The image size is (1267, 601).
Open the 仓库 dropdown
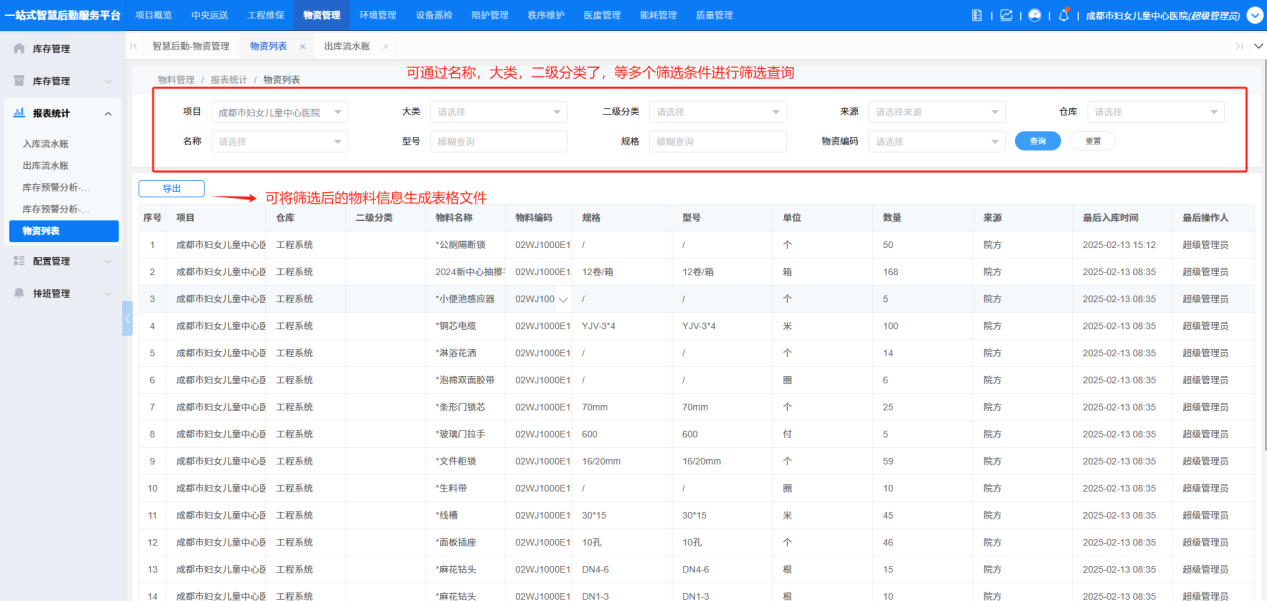tap(1155, 112)
